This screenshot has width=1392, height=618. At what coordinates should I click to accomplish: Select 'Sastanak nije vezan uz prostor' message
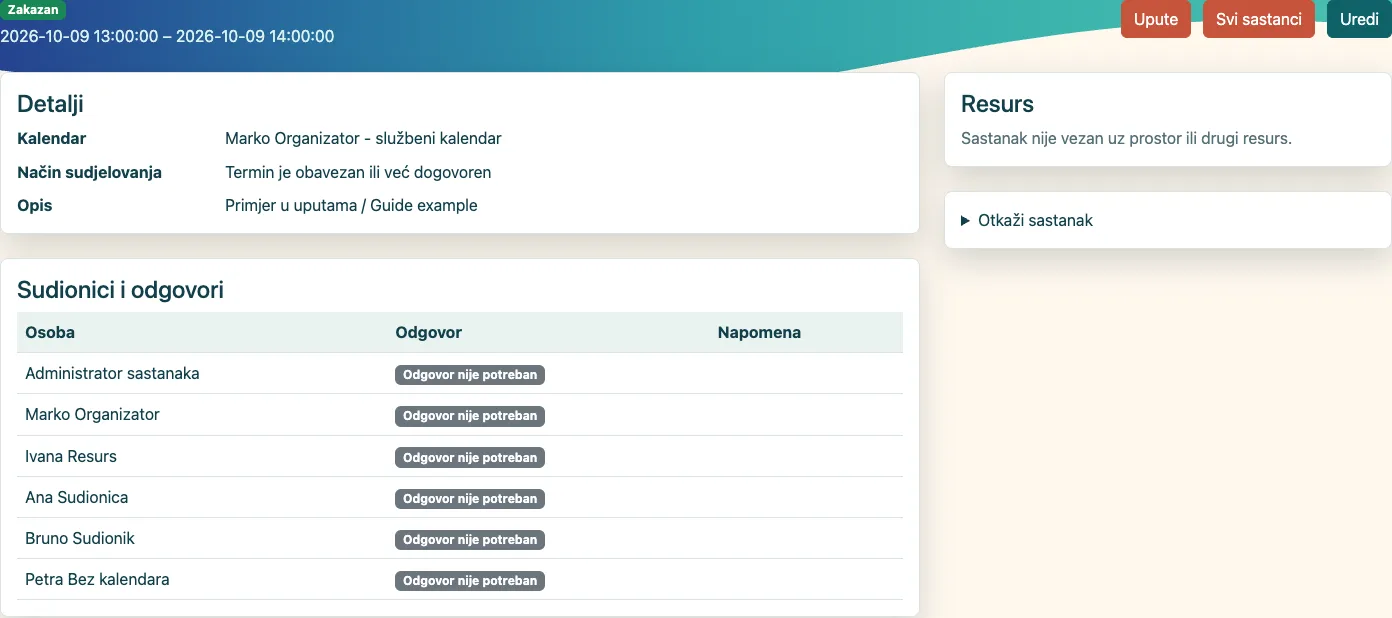[1126, 138]
